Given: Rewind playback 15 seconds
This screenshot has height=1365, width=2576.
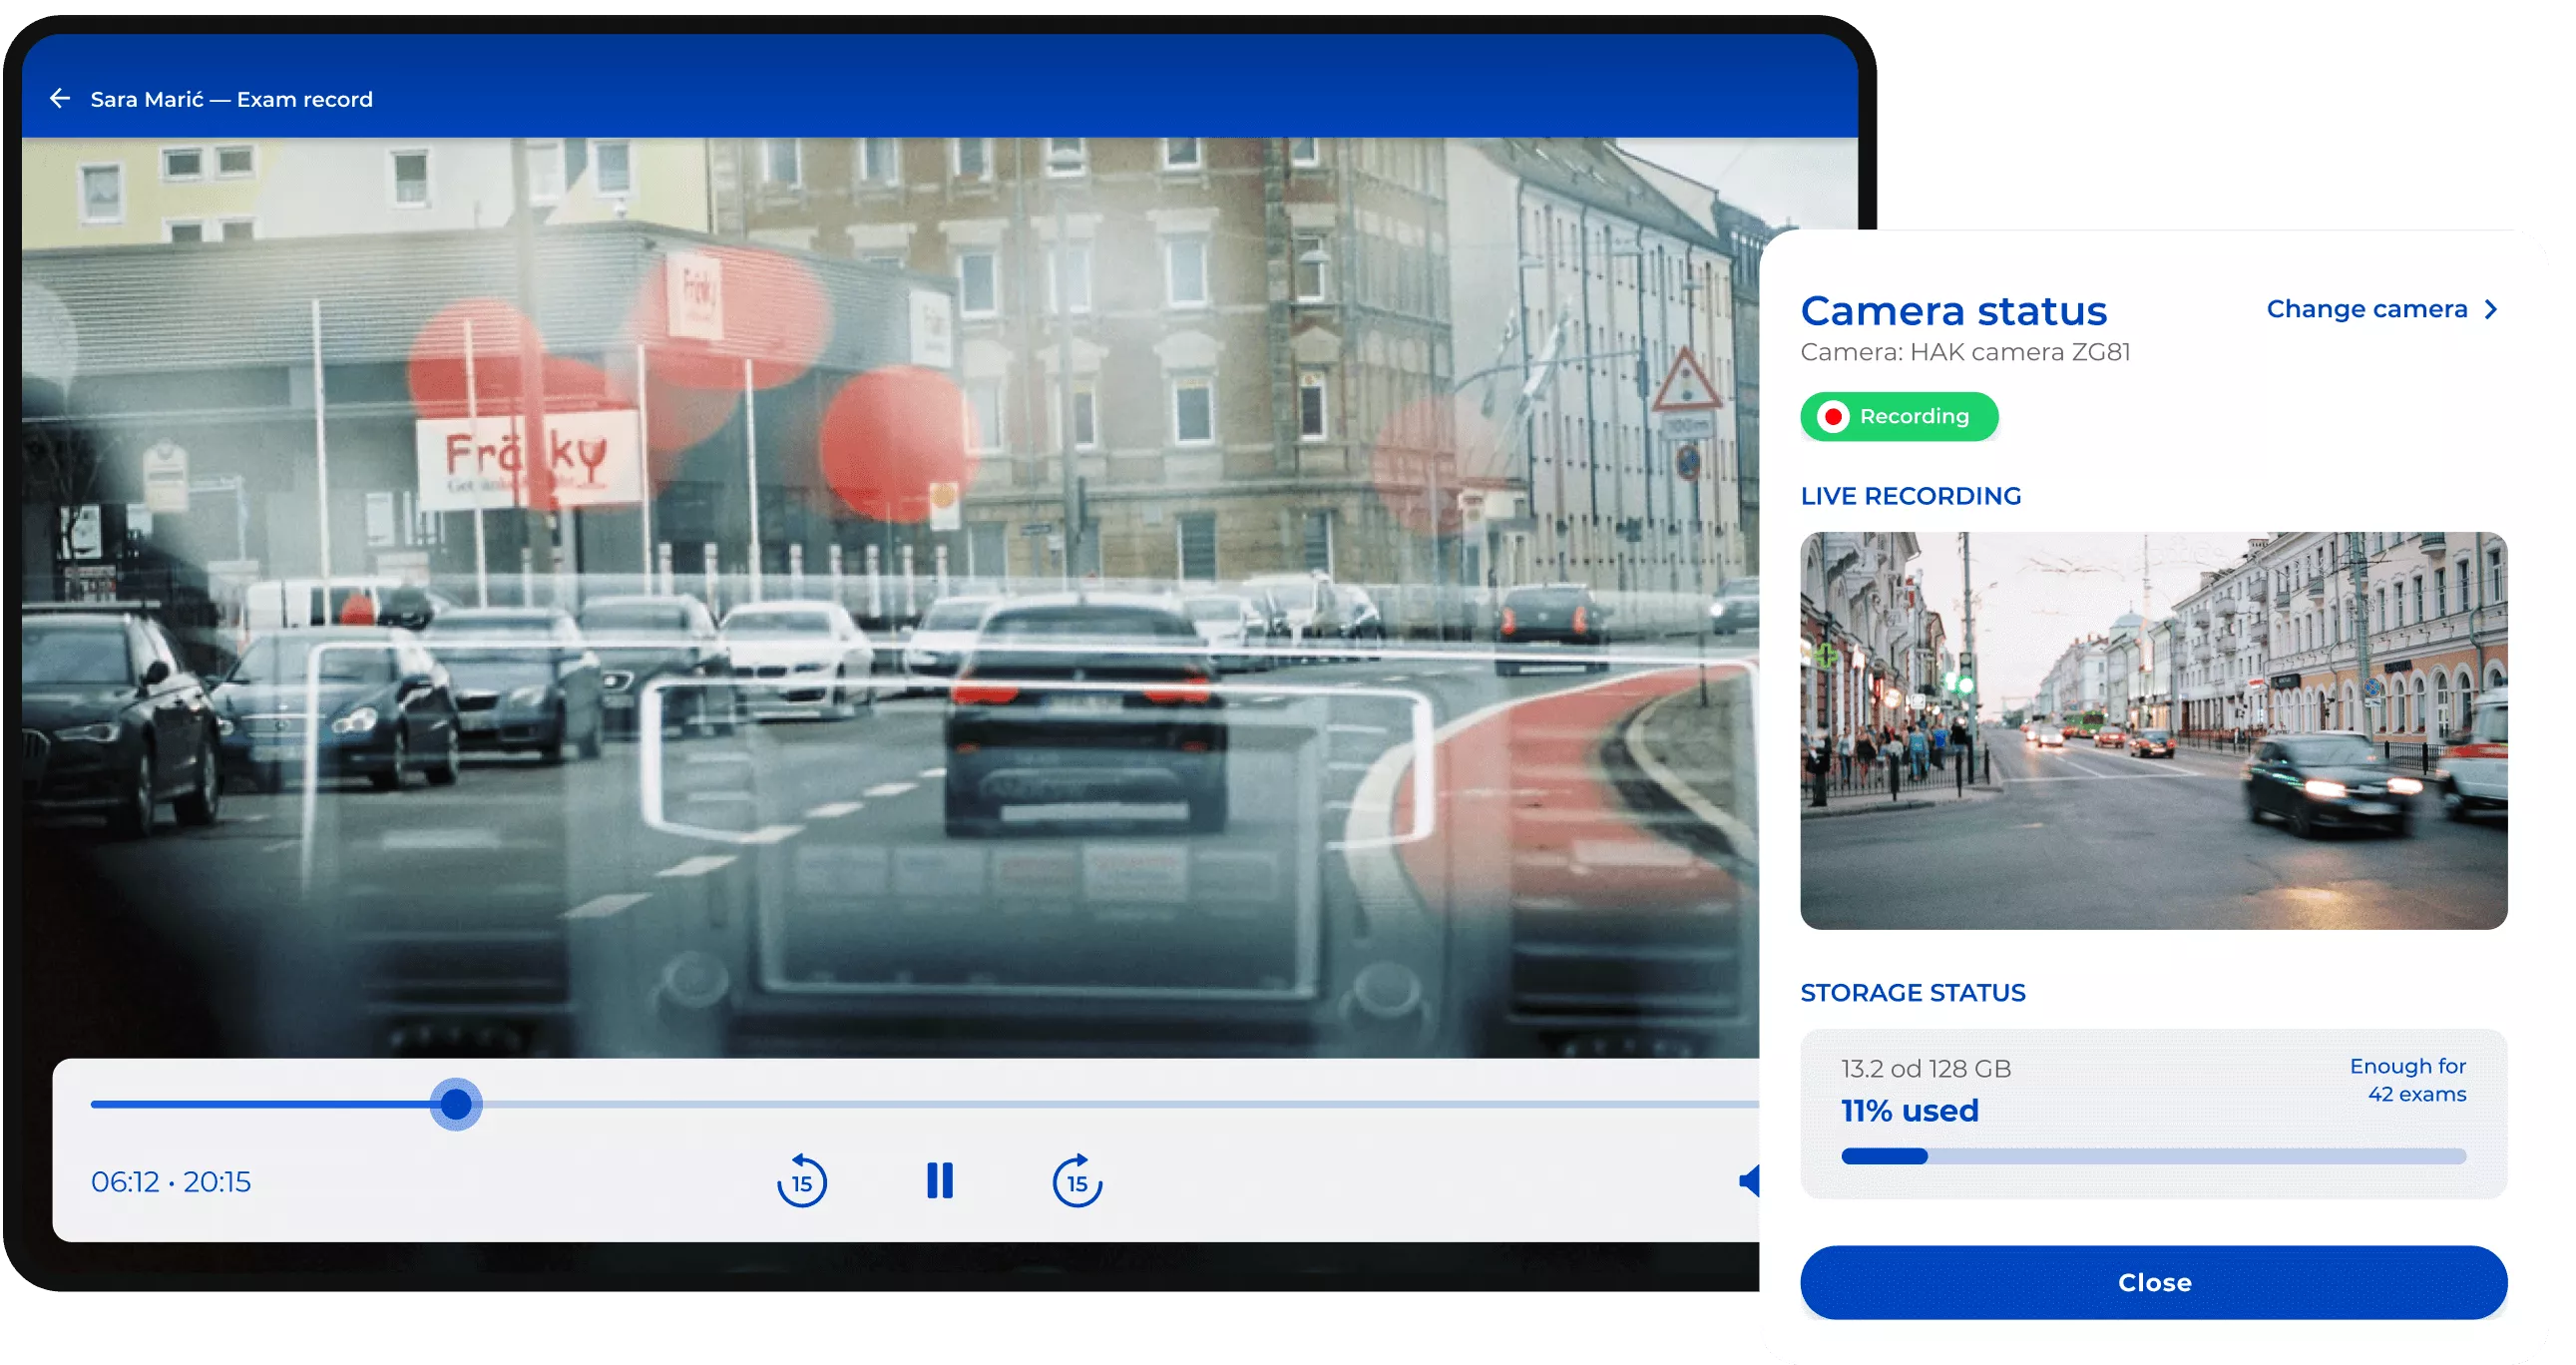Looking at the screenshot, I should pyautogui.click(x=802, y=1182).
